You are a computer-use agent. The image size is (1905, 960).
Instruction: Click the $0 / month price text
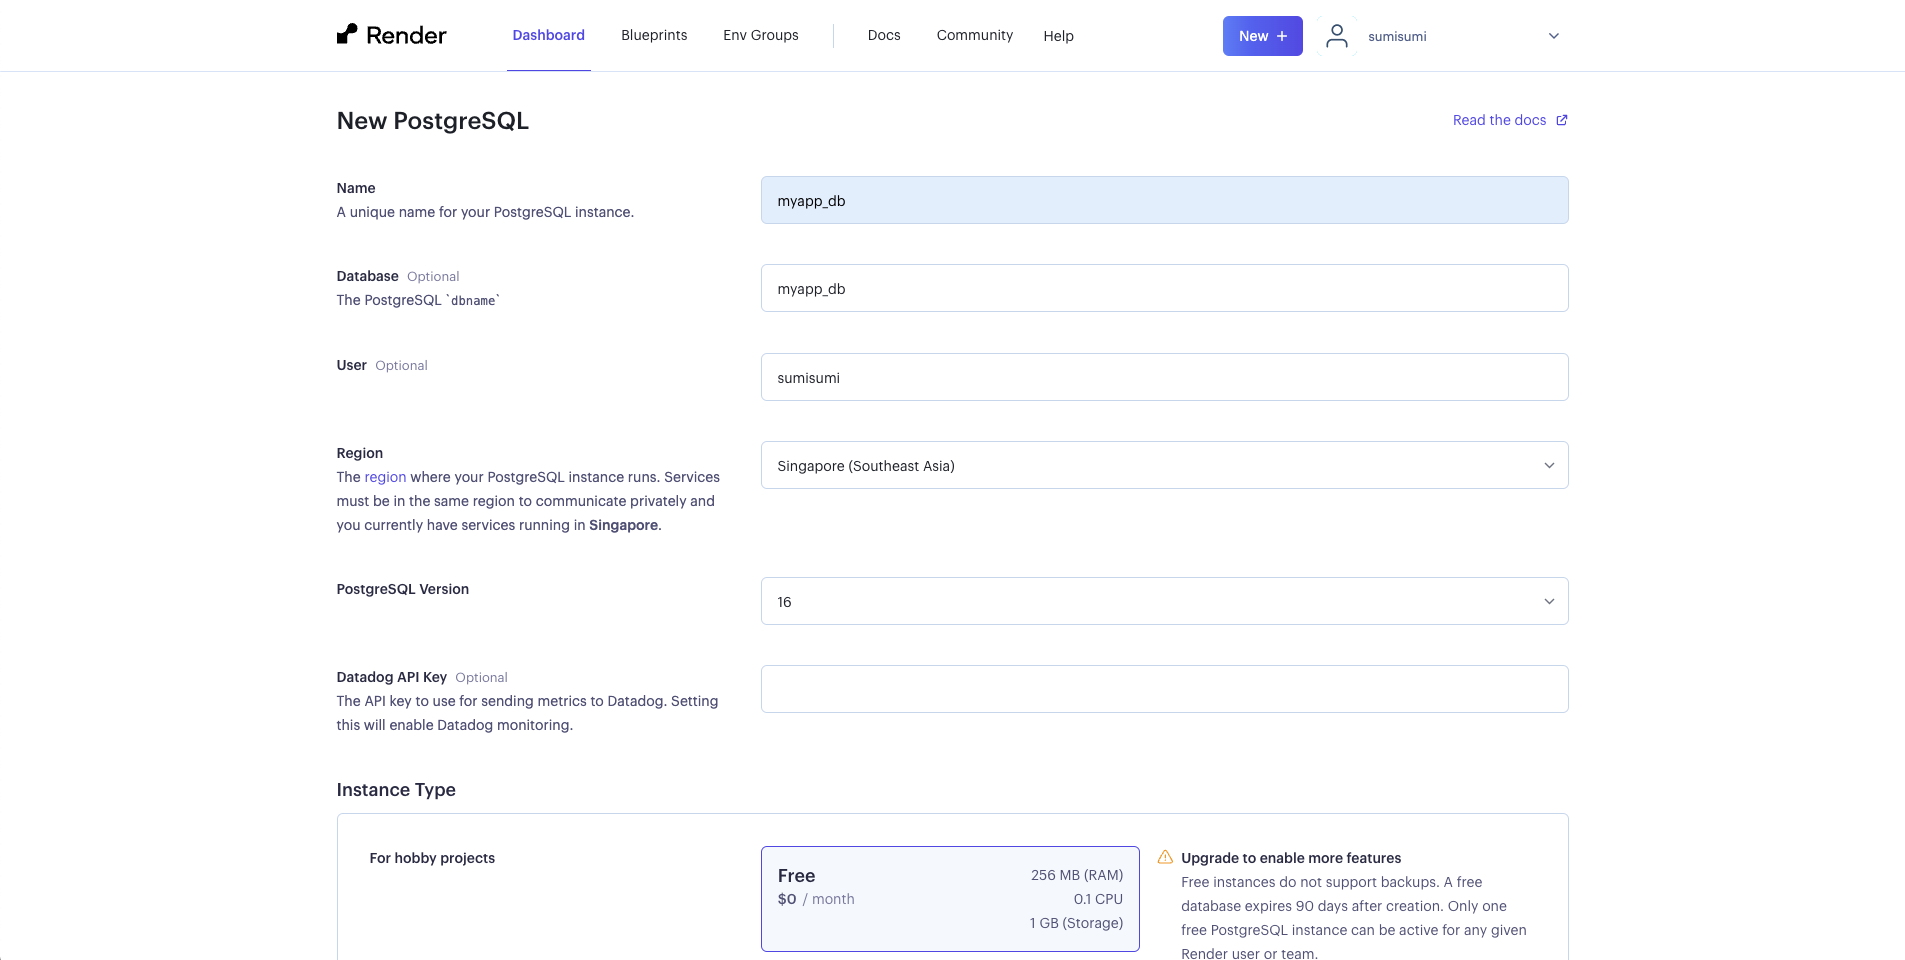pyautogui.click(x=816, y=899)
